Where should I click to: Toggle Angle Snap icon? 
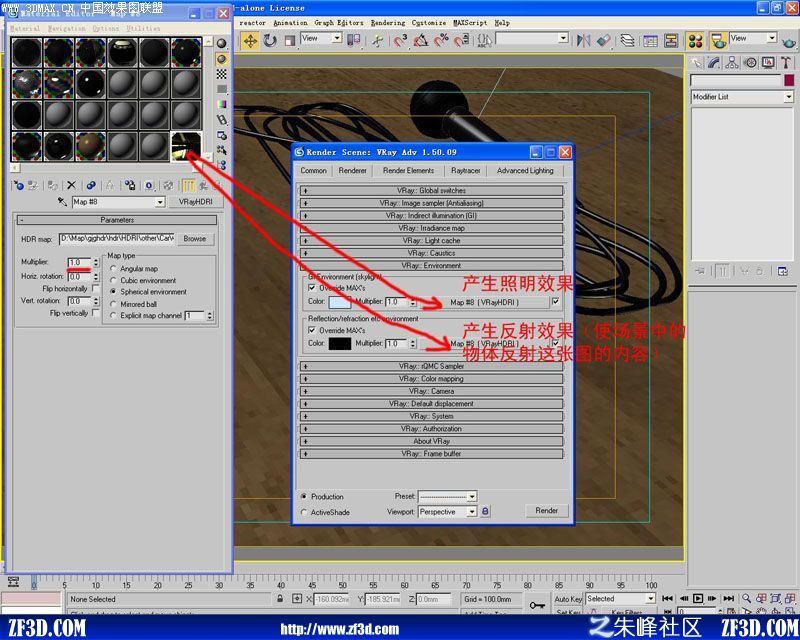420,40
